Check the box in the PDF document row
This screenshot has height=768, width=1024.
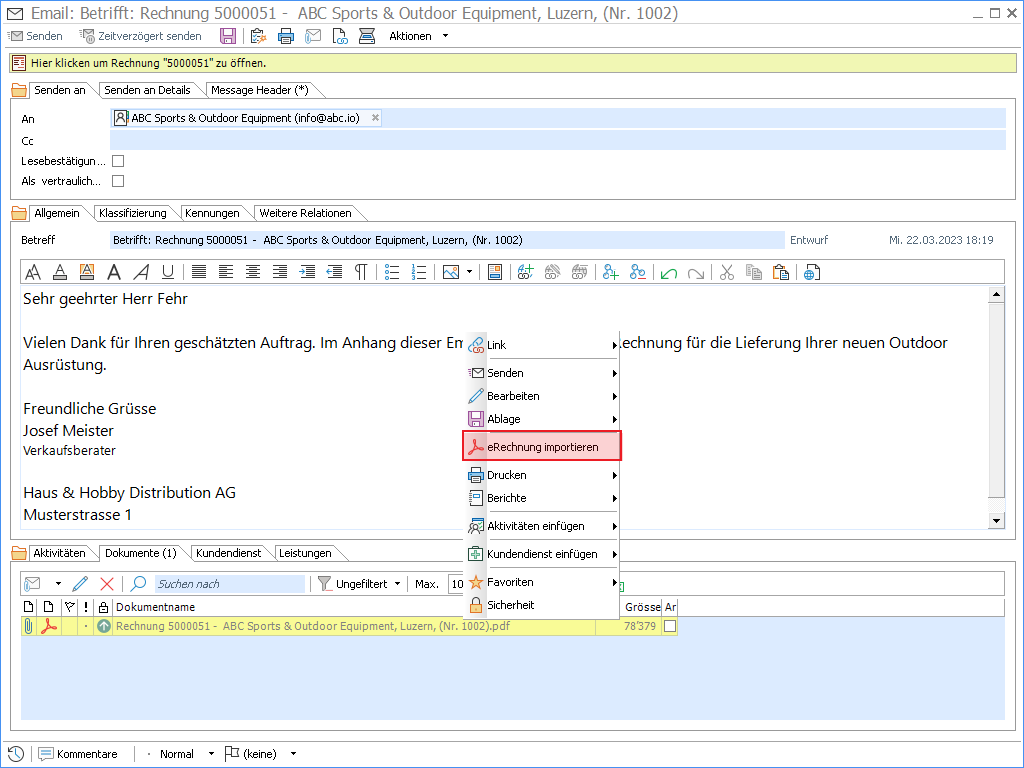point(670,626)
